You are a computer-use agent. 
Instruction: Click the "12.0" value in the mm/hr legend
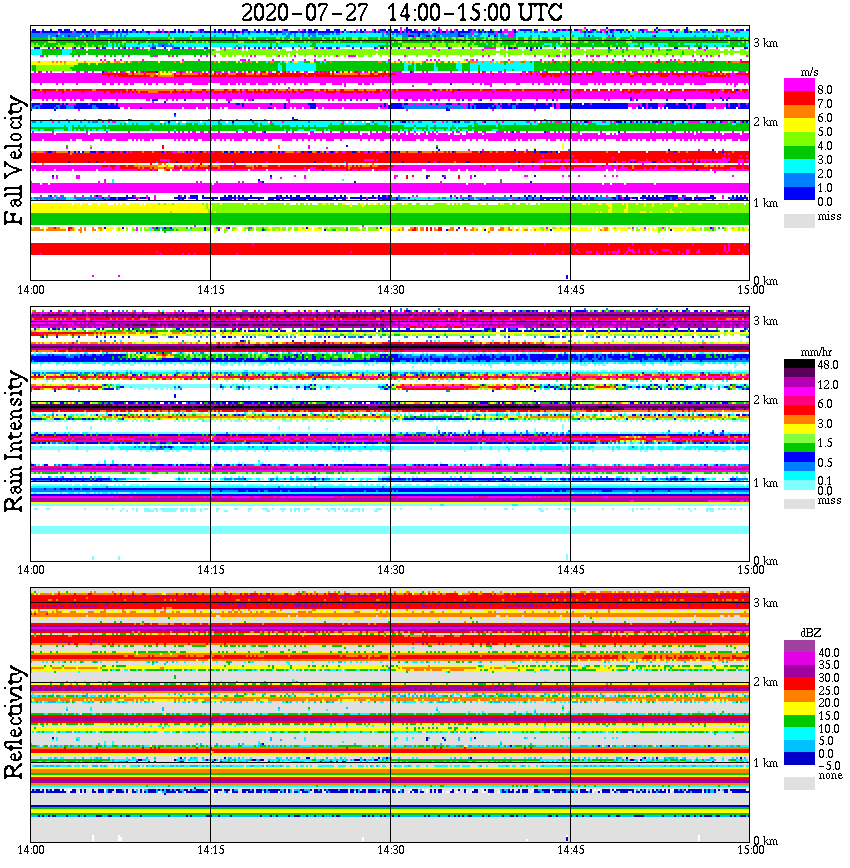(x=828, y=385)
